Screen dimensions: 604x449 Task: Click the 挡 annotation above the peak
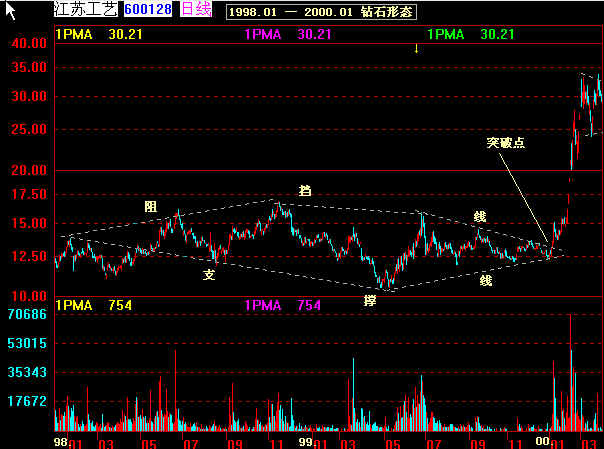coord(305,190)
